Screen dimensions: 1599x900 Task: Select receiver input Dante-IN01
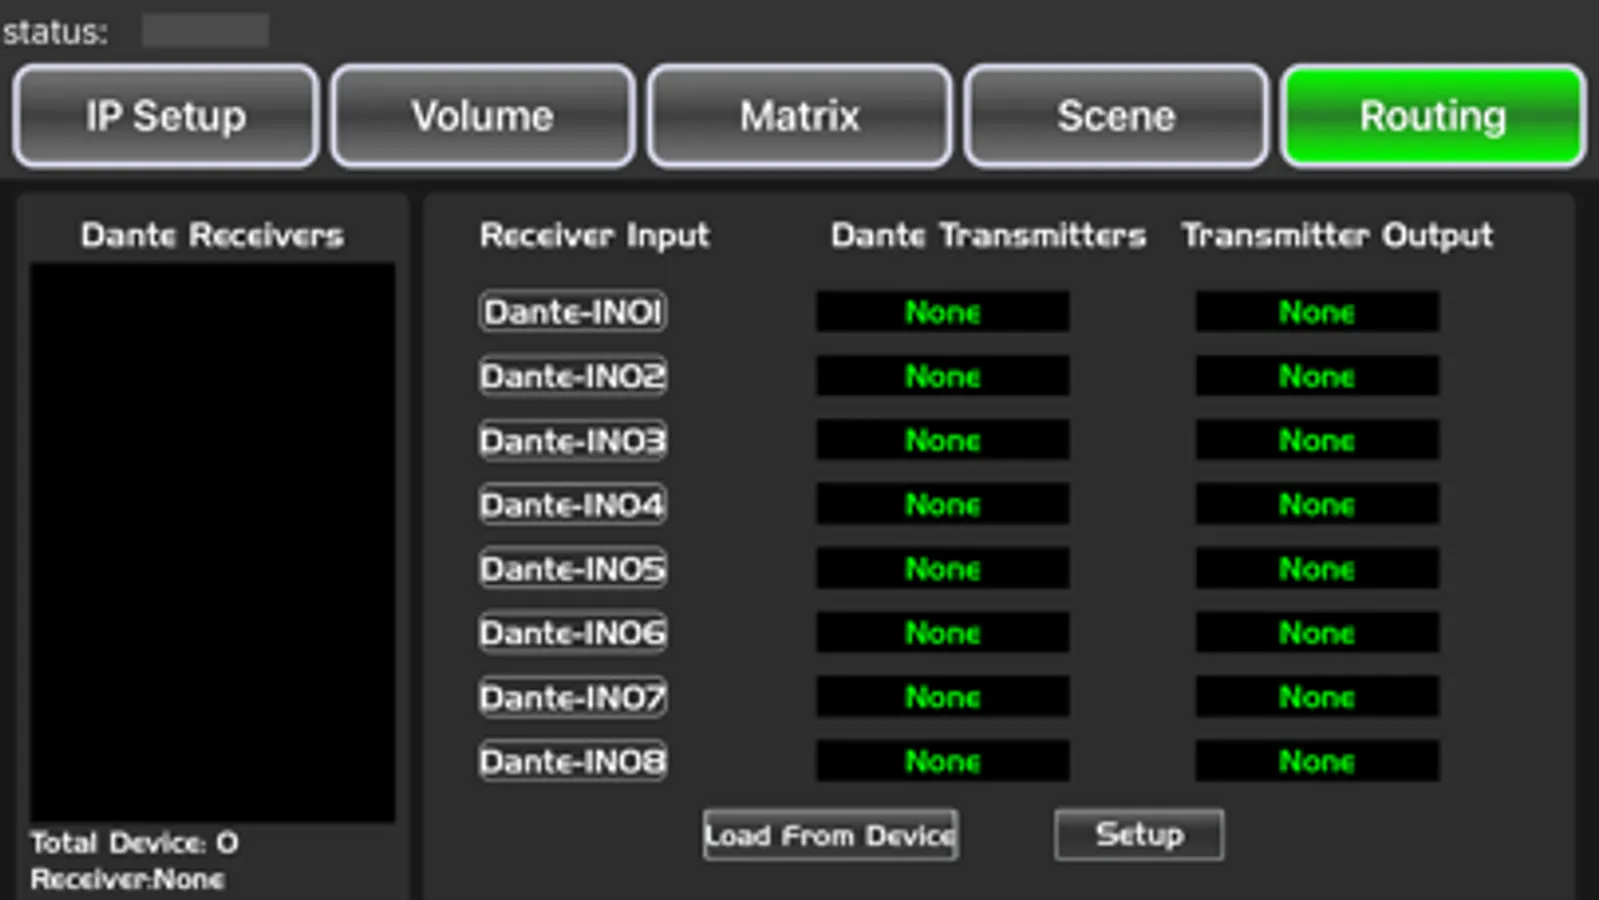tap(573, 312)
